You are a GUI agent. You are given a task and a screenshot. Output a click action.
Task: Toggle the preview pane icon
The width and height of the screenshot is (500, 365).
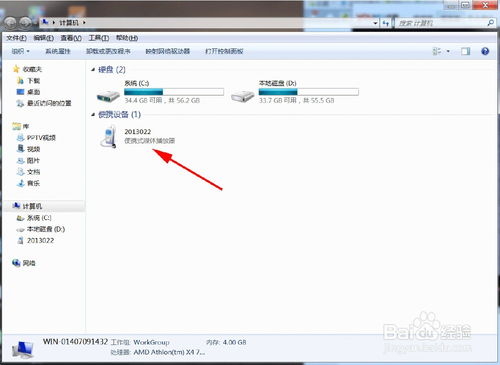pyautogui.click(x=466, y=51)
